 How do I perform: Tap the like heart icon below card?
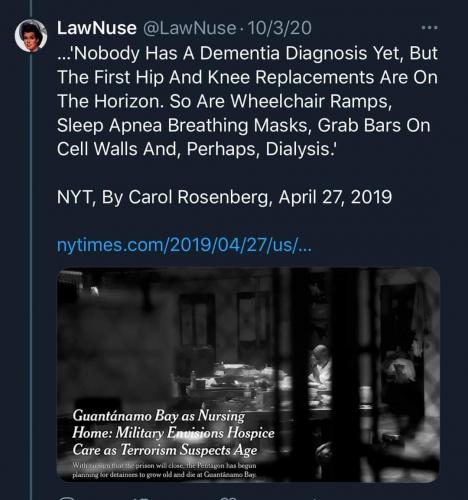tap(230, 498)
